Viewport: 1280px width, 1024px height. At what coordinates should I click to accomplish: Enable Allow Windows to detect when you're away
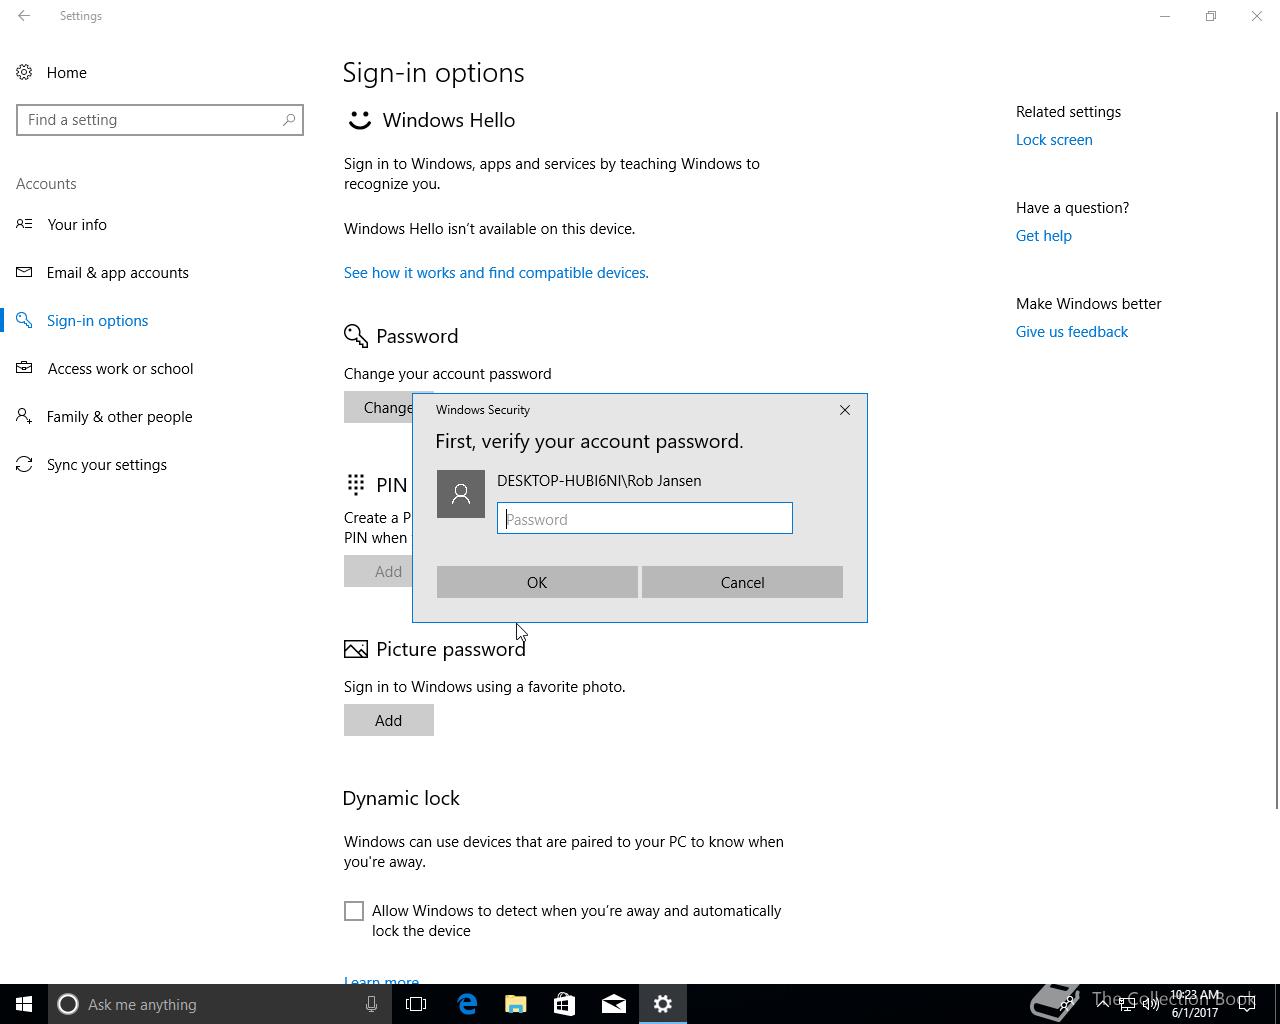[354, 911]
